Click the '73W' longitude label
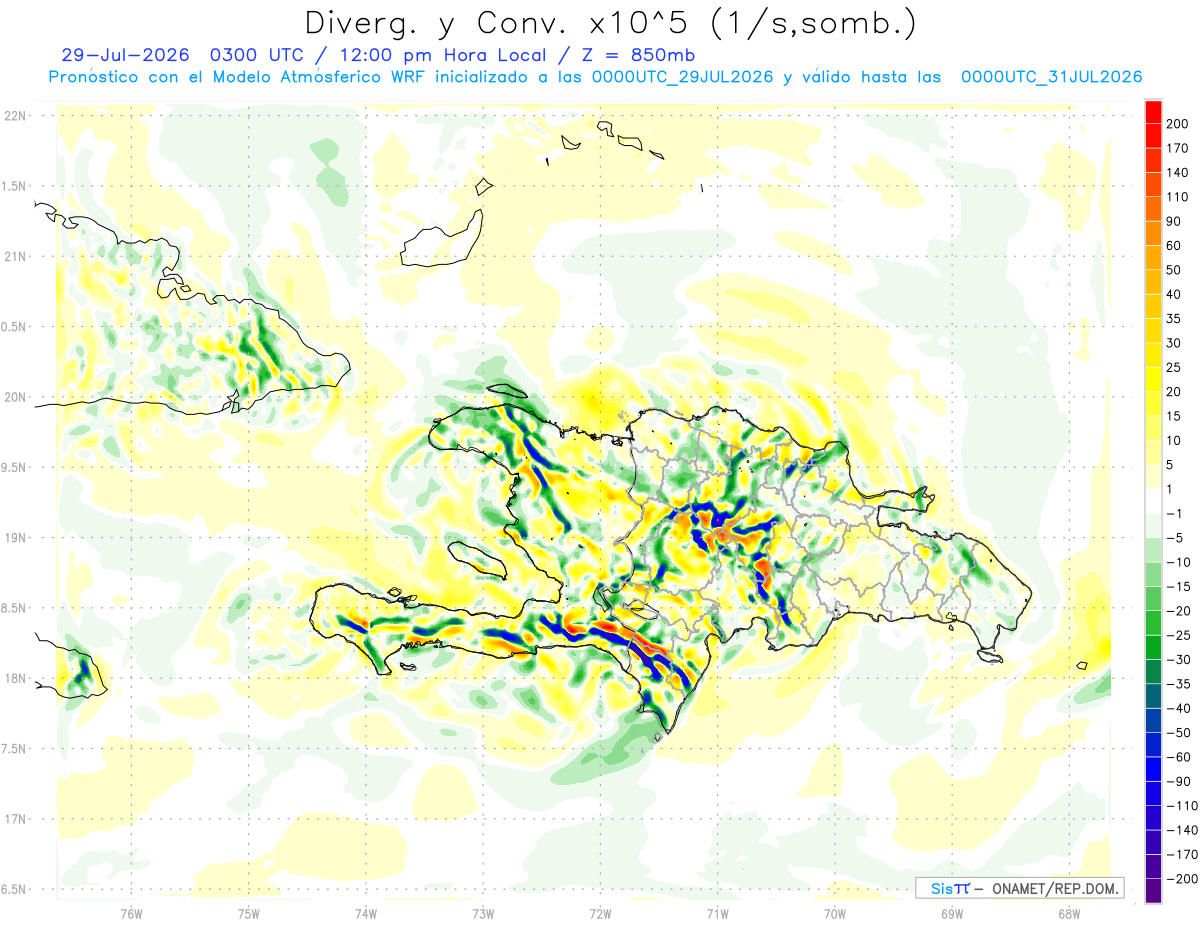The height and width of the screenshot is (927, 1200). pos(483,914)
